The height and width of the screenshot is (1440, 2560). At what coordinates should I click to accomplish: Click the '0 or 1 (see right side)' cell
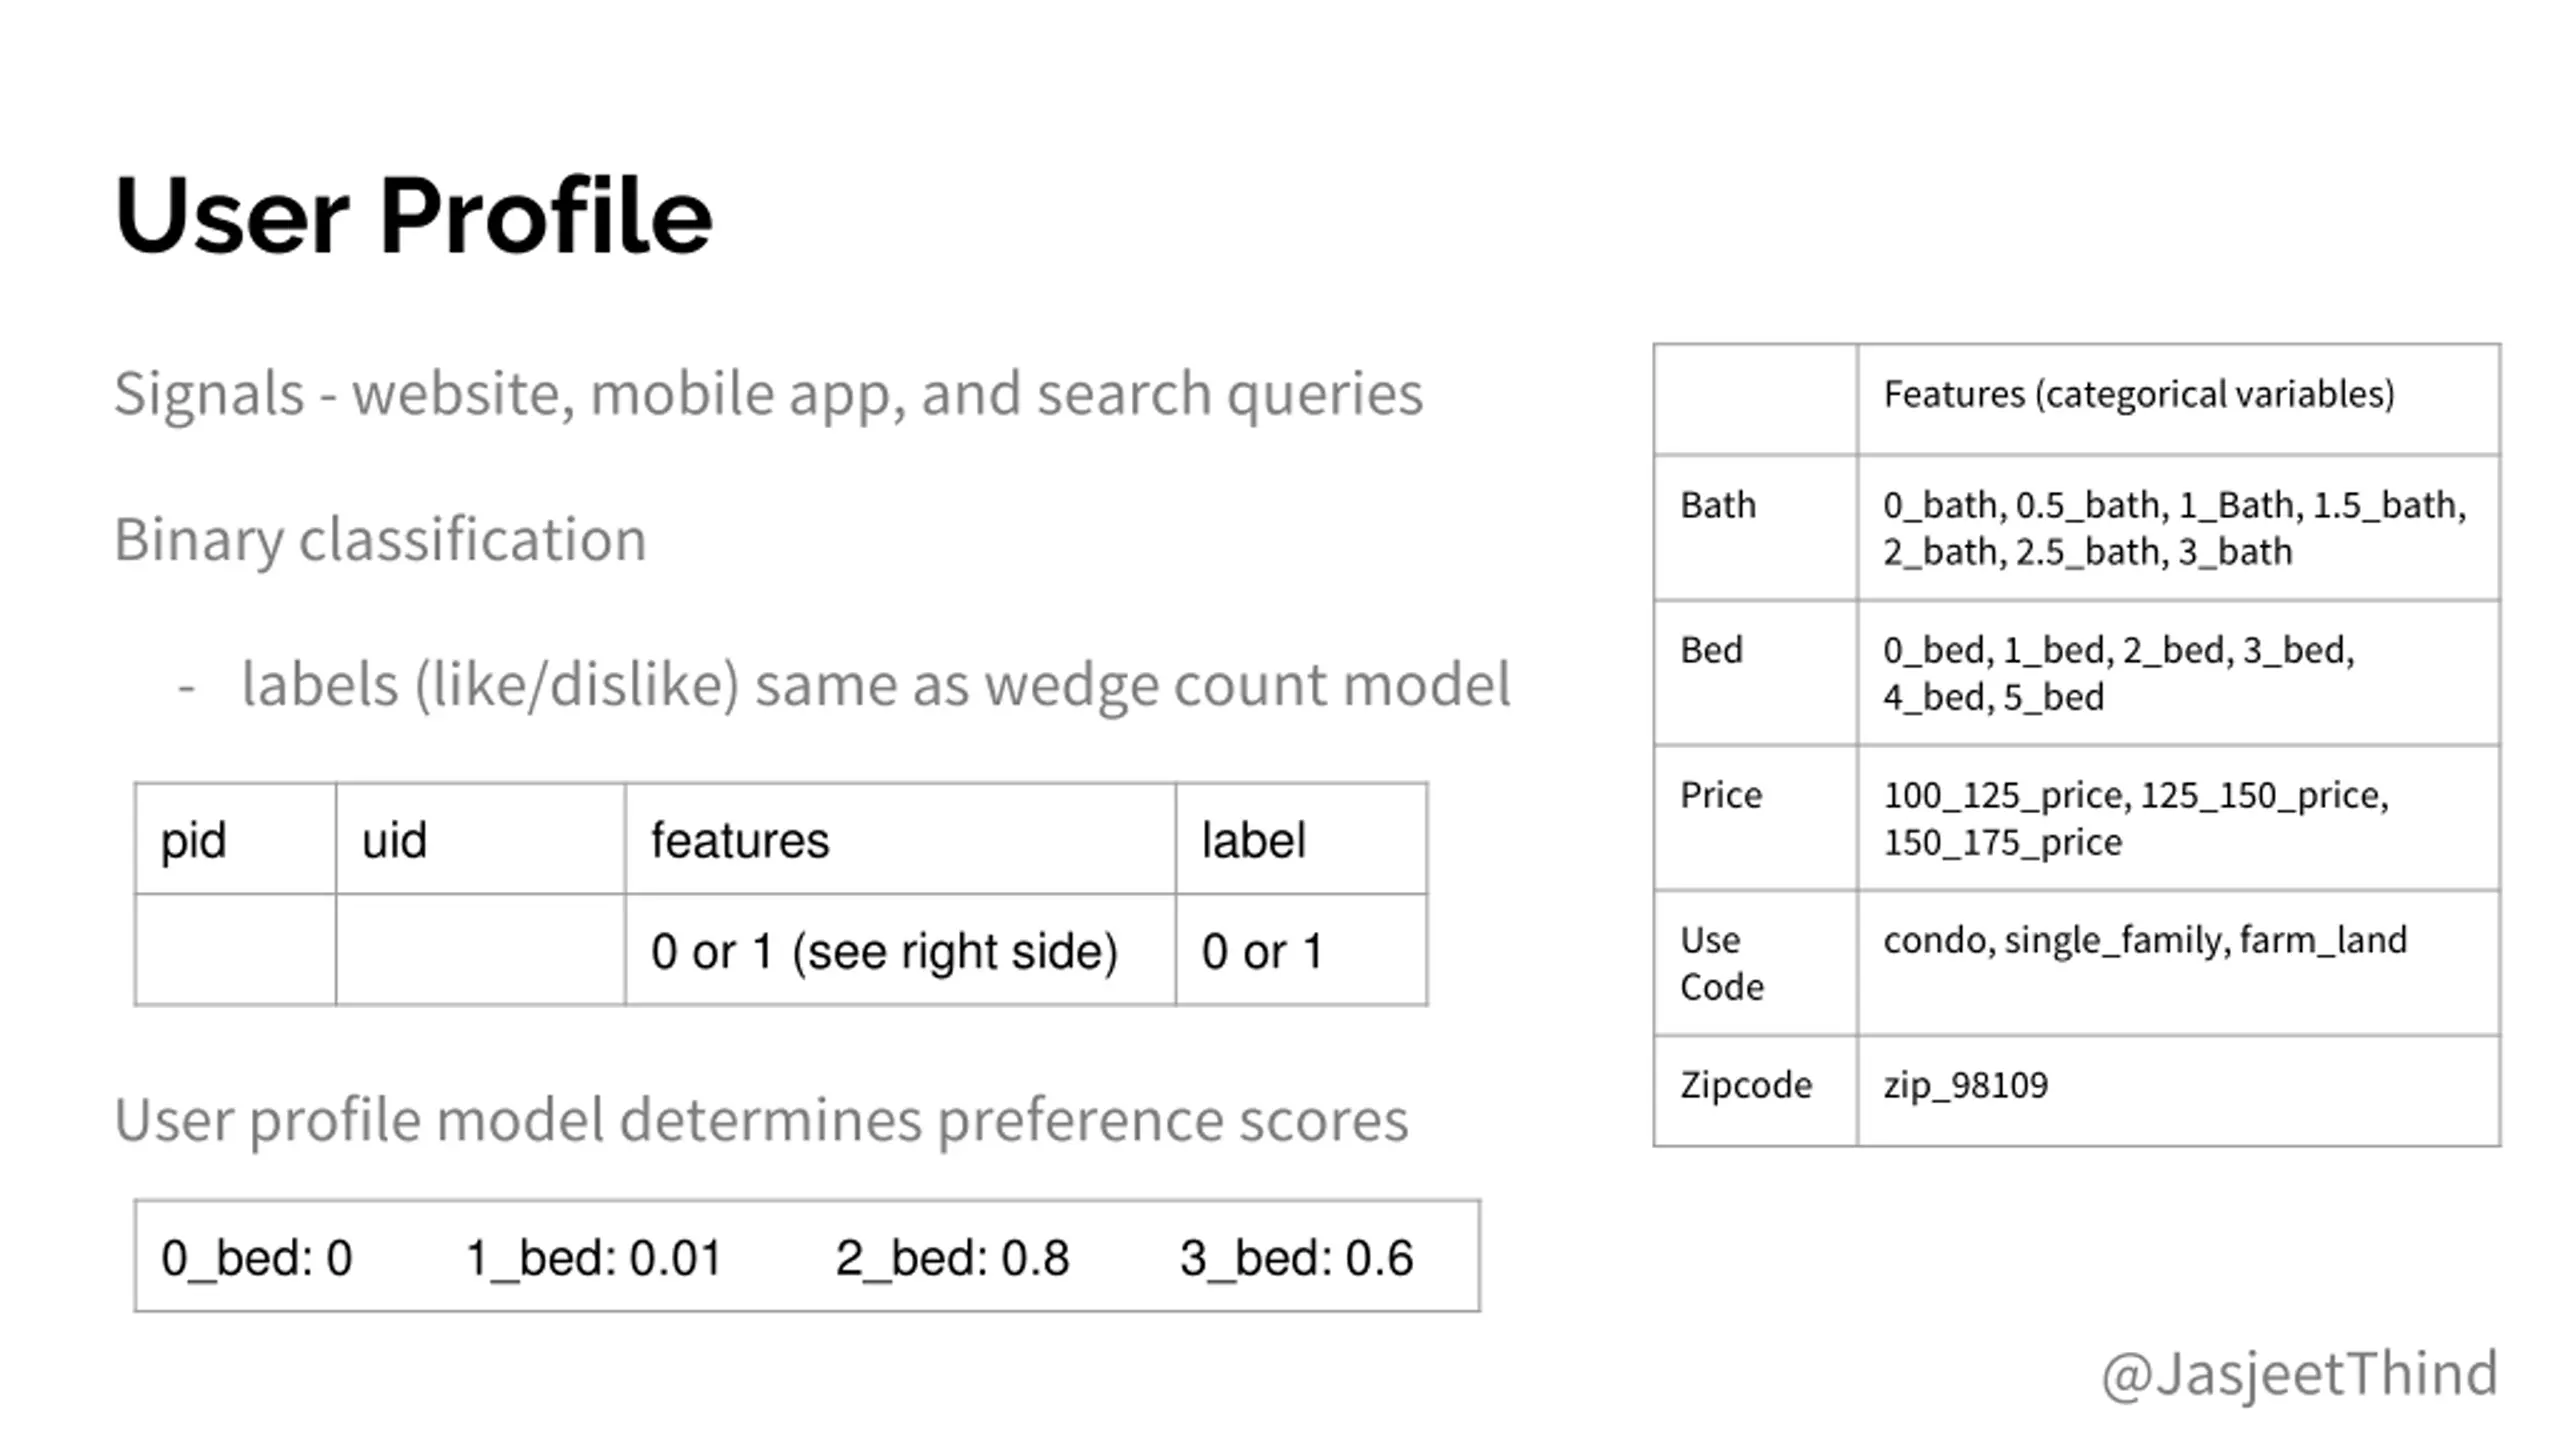point(884,951)
